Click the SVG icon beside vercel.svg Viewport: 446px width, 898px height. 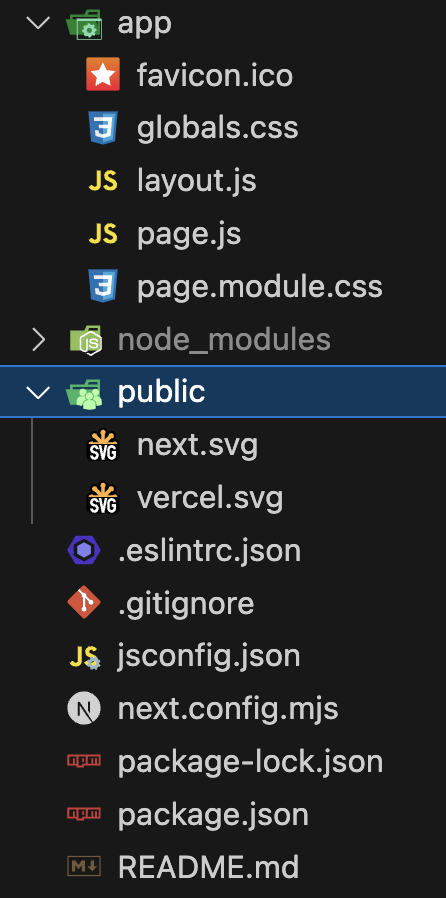[103, 498]
